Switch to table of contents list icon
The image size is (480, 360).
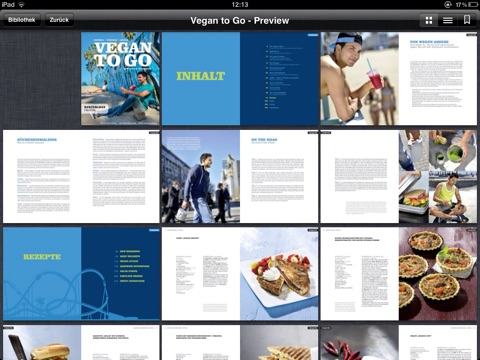[448, 20]
